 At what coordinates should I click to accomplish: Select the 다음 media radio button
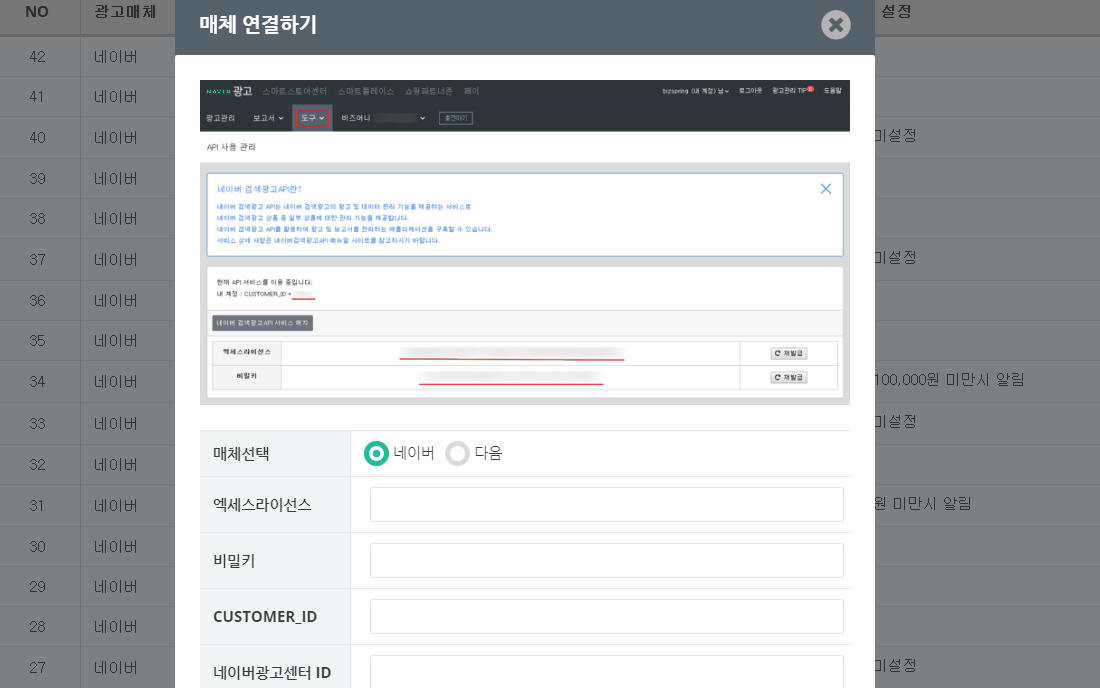pyautogui.click(x=457, y=453)
